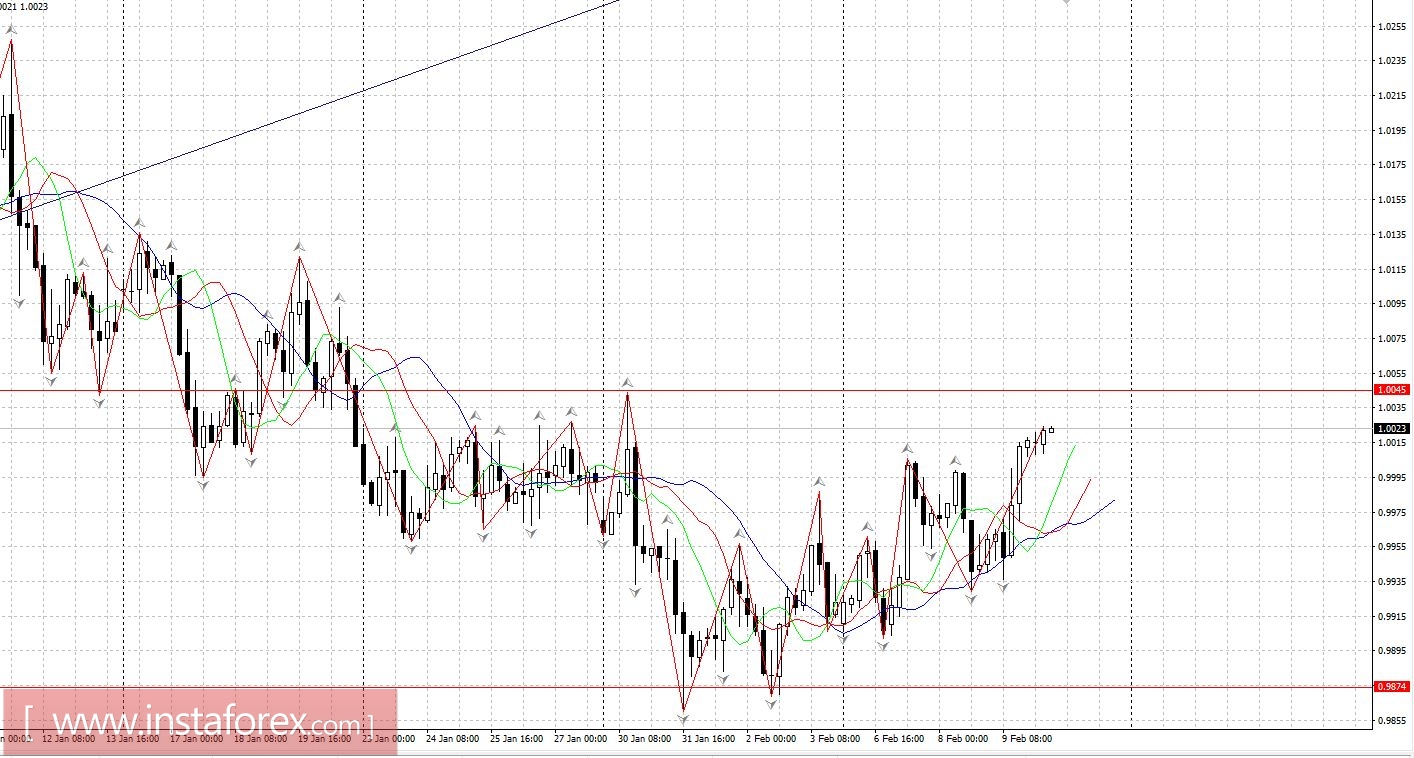The width and height of the screenshot is (1414, 758).
Task: Select the 13 Jan 16:00 time label
Action: point(133,739)
